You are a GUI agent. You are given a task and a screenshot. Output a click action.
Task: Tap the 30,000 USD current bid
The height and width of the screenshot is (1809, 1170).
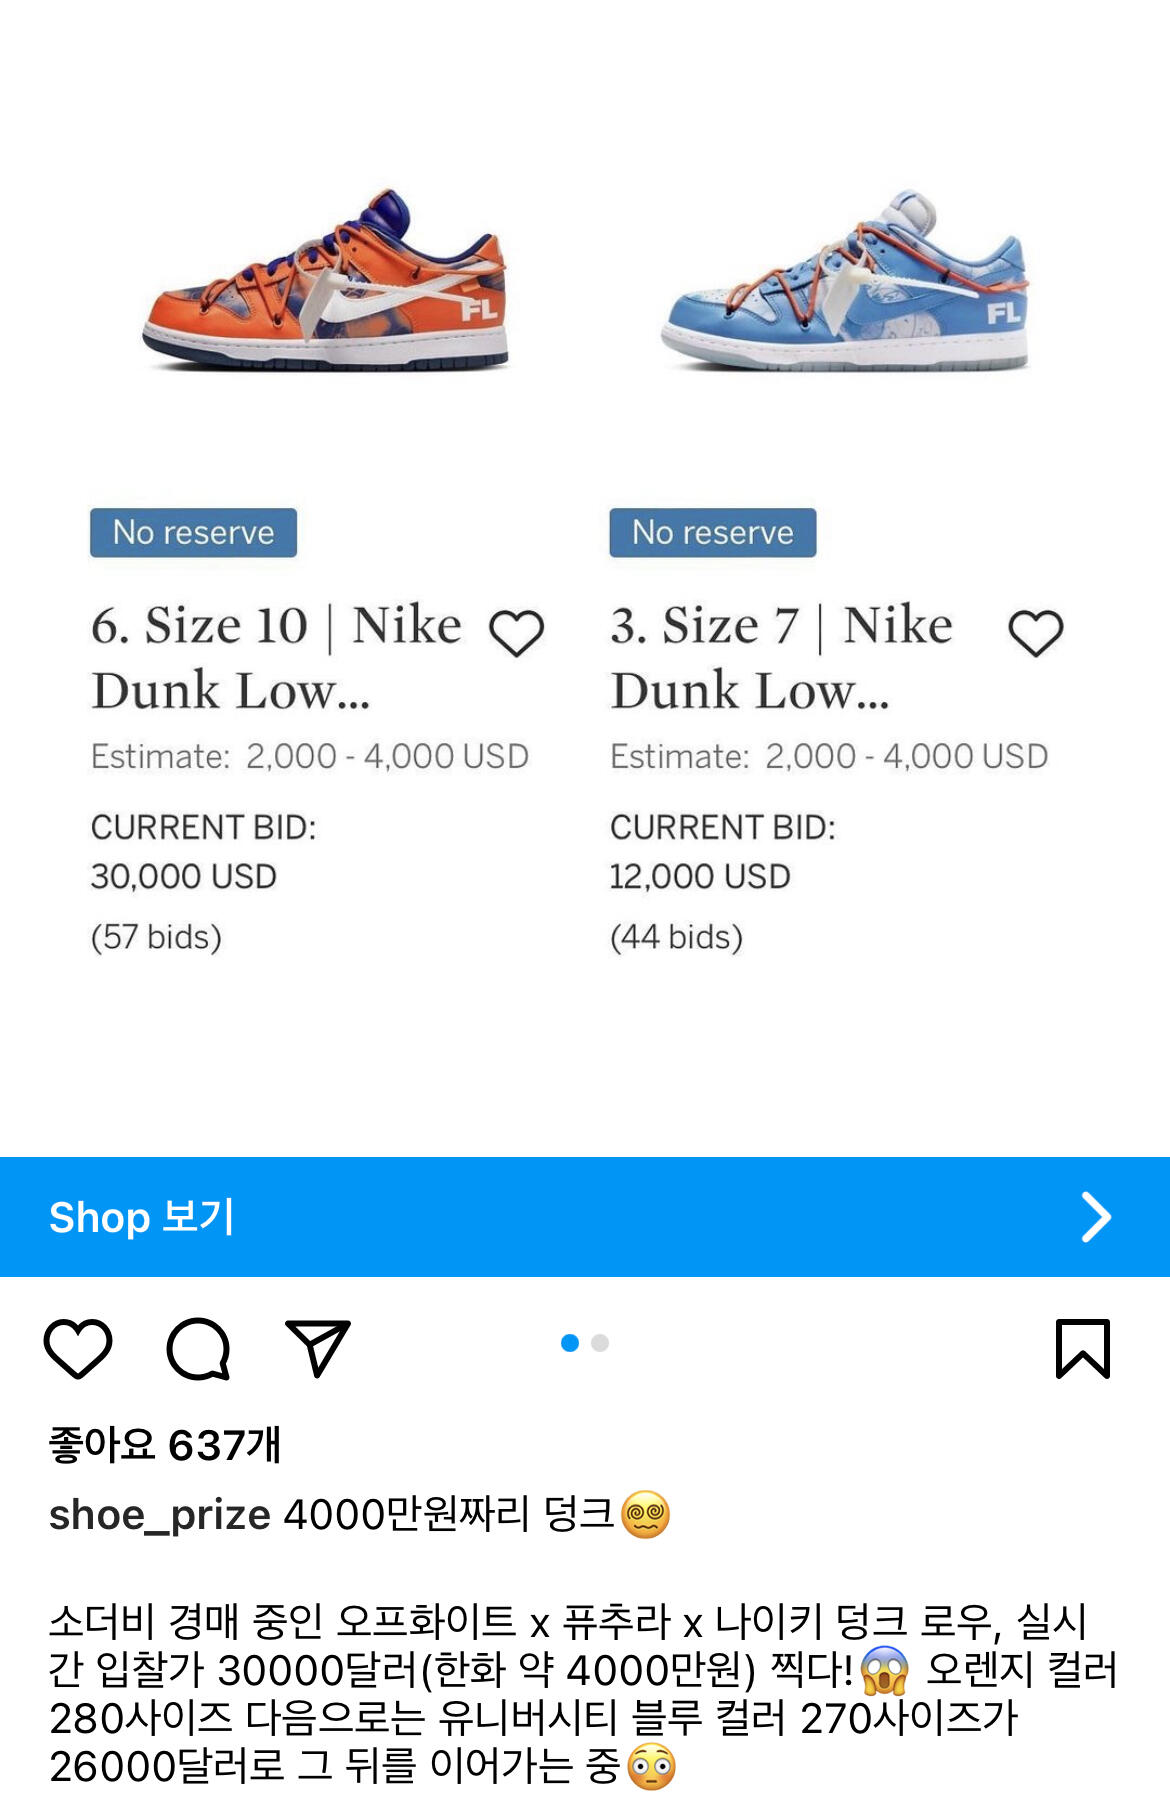(x=184, y=877)
